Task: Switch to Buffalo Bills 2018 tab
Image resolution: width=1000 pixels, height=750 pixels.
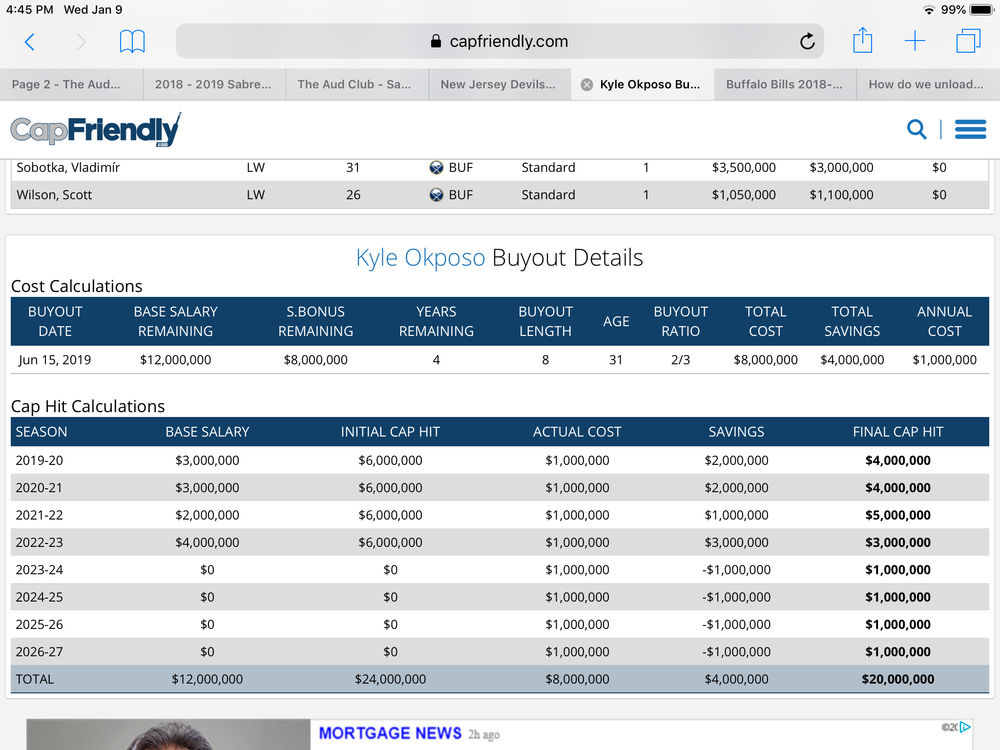Action: [784, 84]
